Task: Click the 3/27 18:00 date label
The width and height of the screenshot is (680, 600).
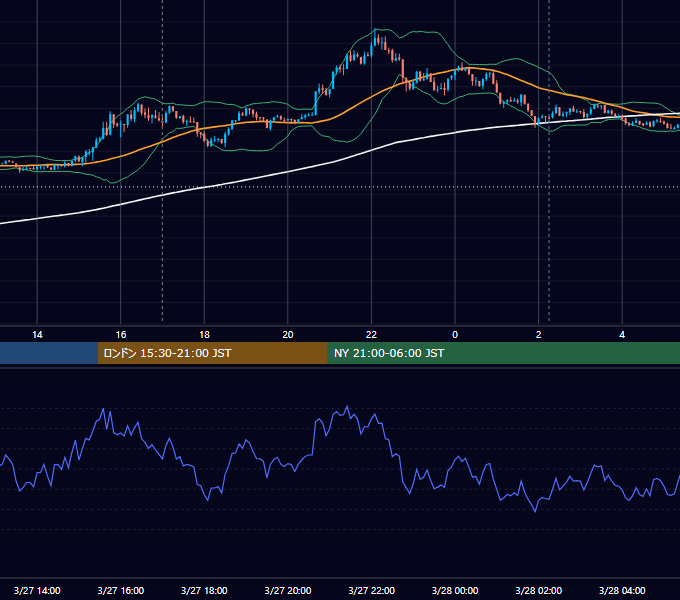Action: click(x=204, y=590)
